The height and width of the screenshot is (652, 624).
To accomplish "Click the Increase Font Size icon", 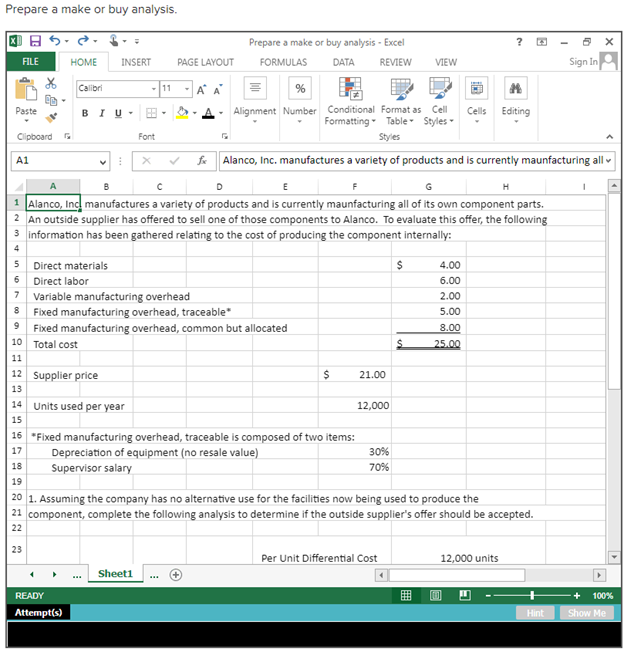I will pyautogui.click(x=201, y=89).
